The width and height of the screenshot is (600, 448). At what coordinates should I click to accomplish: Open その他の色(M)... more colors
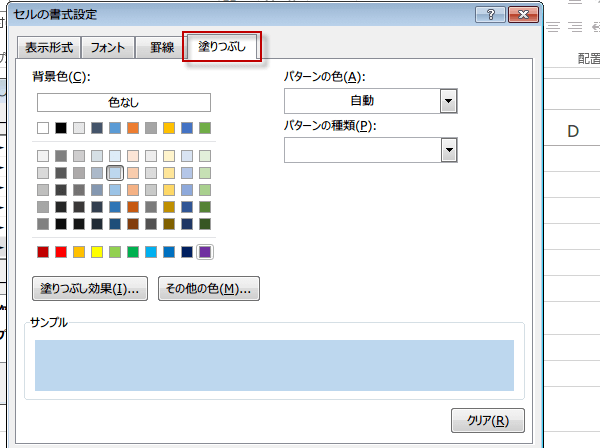point(209,288)
